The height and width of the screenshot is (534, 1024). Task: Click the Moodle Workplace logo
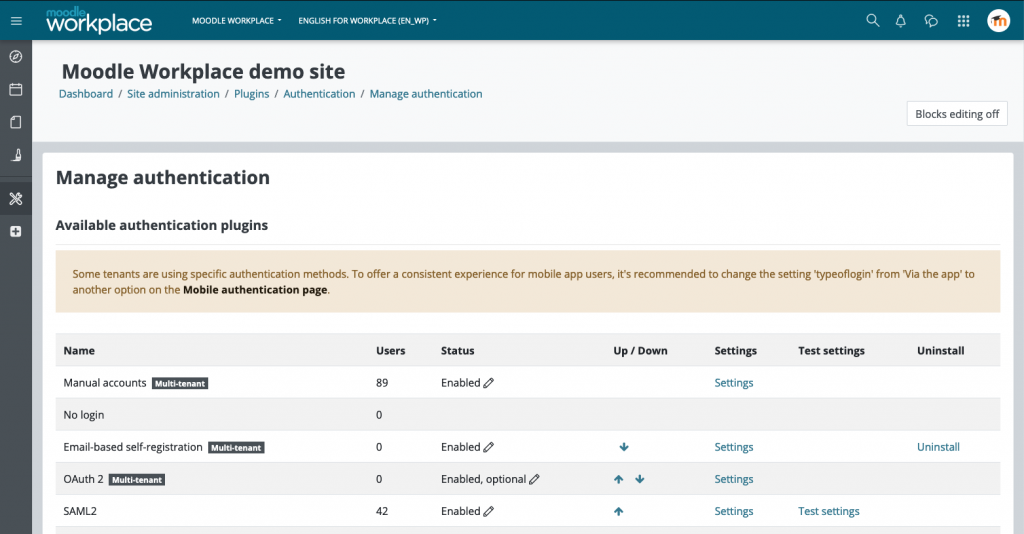pyautogui.click(x=99, y=20)
